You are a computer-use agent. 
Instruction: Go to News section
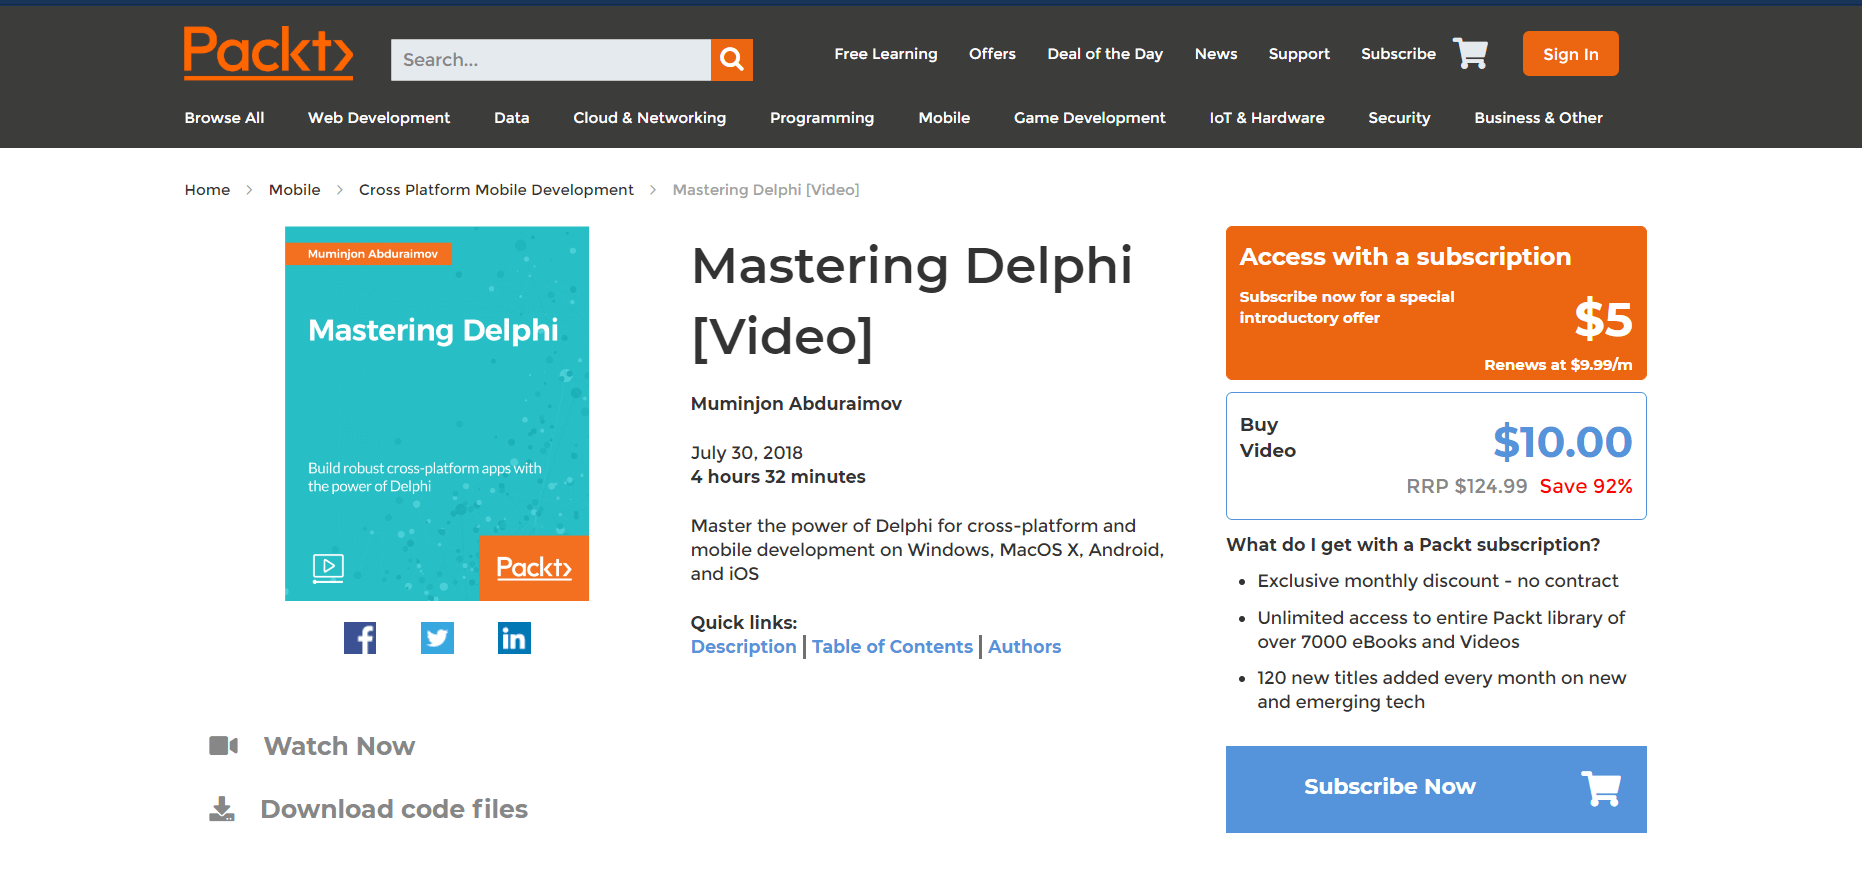point(1216,54)
